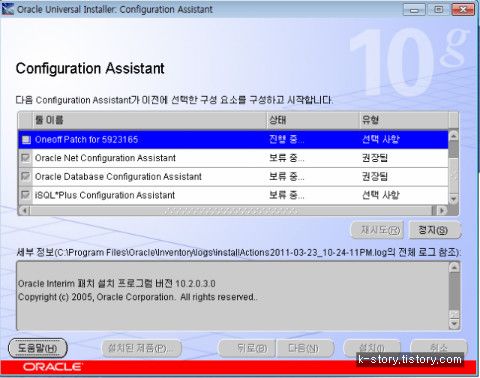Select Oracle Database Configuration Assistant row
This screenshot has height=378, width=480.
(233, 177)
